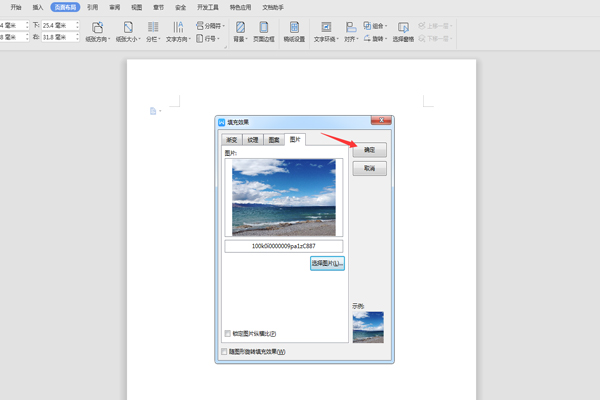
Task: Toggle 随图形旋转填充效果 checkbox
Action: 223,352
